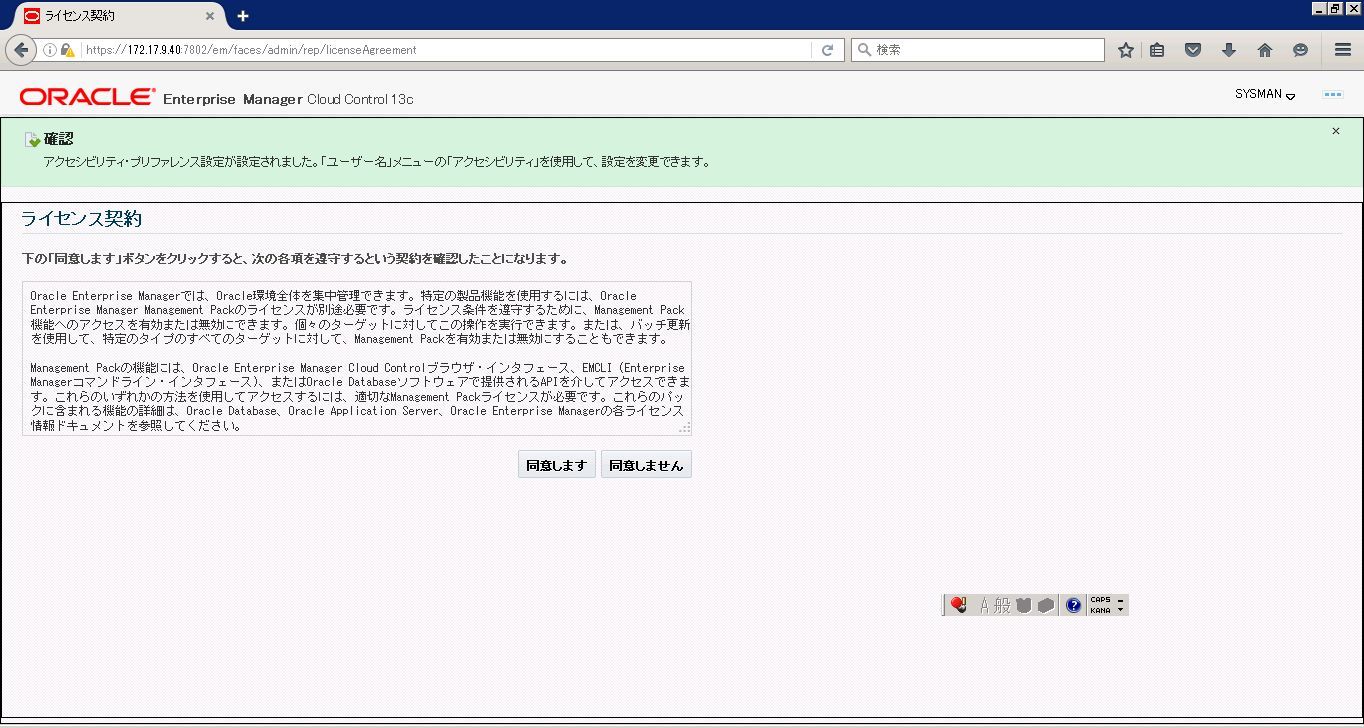
Task: Focus the license agreement text box
Action: [x=357, y=358]
